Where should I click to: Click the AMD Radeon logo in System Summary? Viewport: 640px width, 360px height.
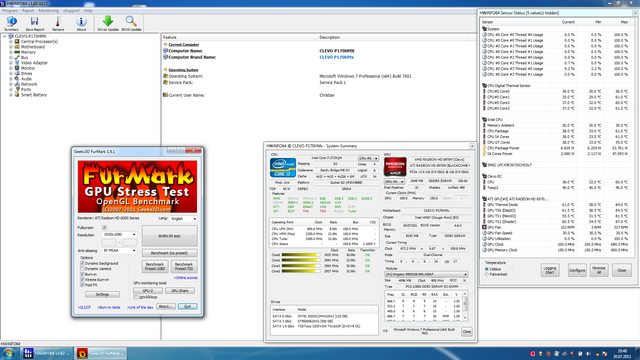(395, 167)
